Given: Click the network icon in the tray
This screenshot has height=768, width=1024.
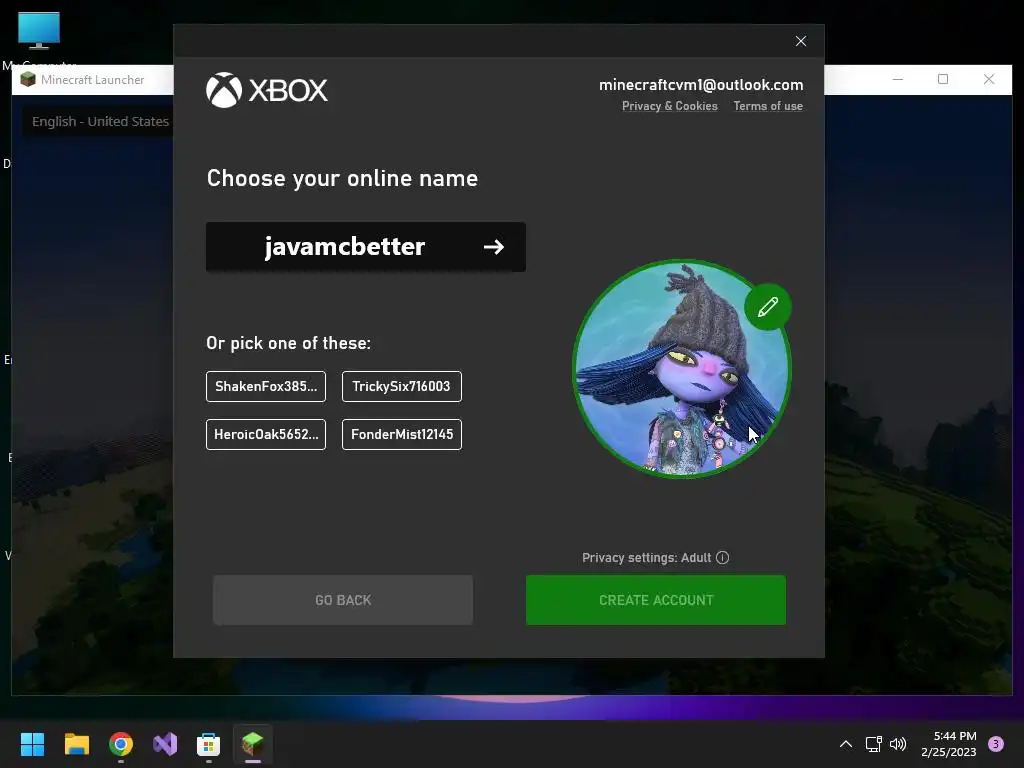Looking at the screenshot, I should pos(873,744).
